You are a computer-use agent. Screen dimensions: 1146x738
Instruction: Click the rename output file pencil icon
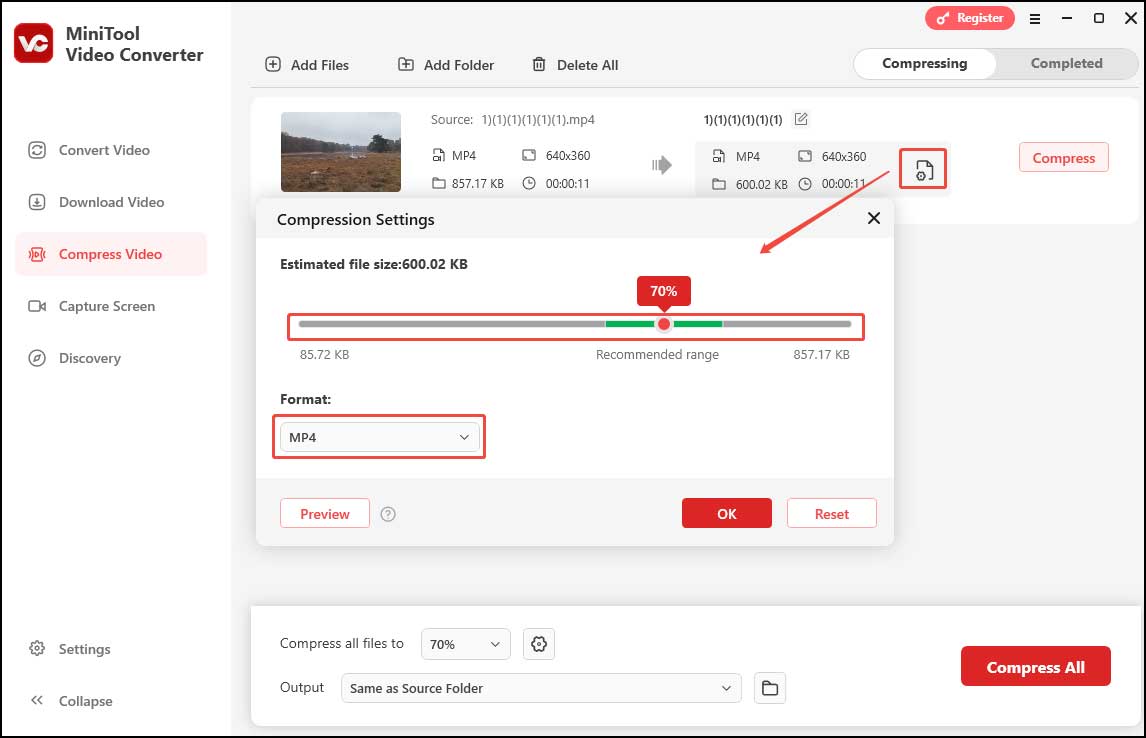[801, 119]
